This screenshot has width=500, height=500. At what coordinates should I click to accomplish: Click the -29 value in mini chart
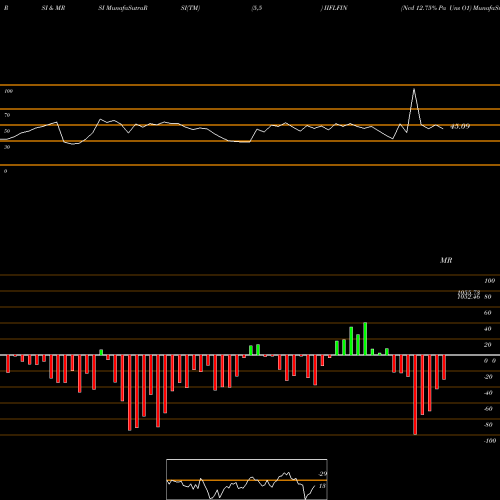tap(322, 474)
